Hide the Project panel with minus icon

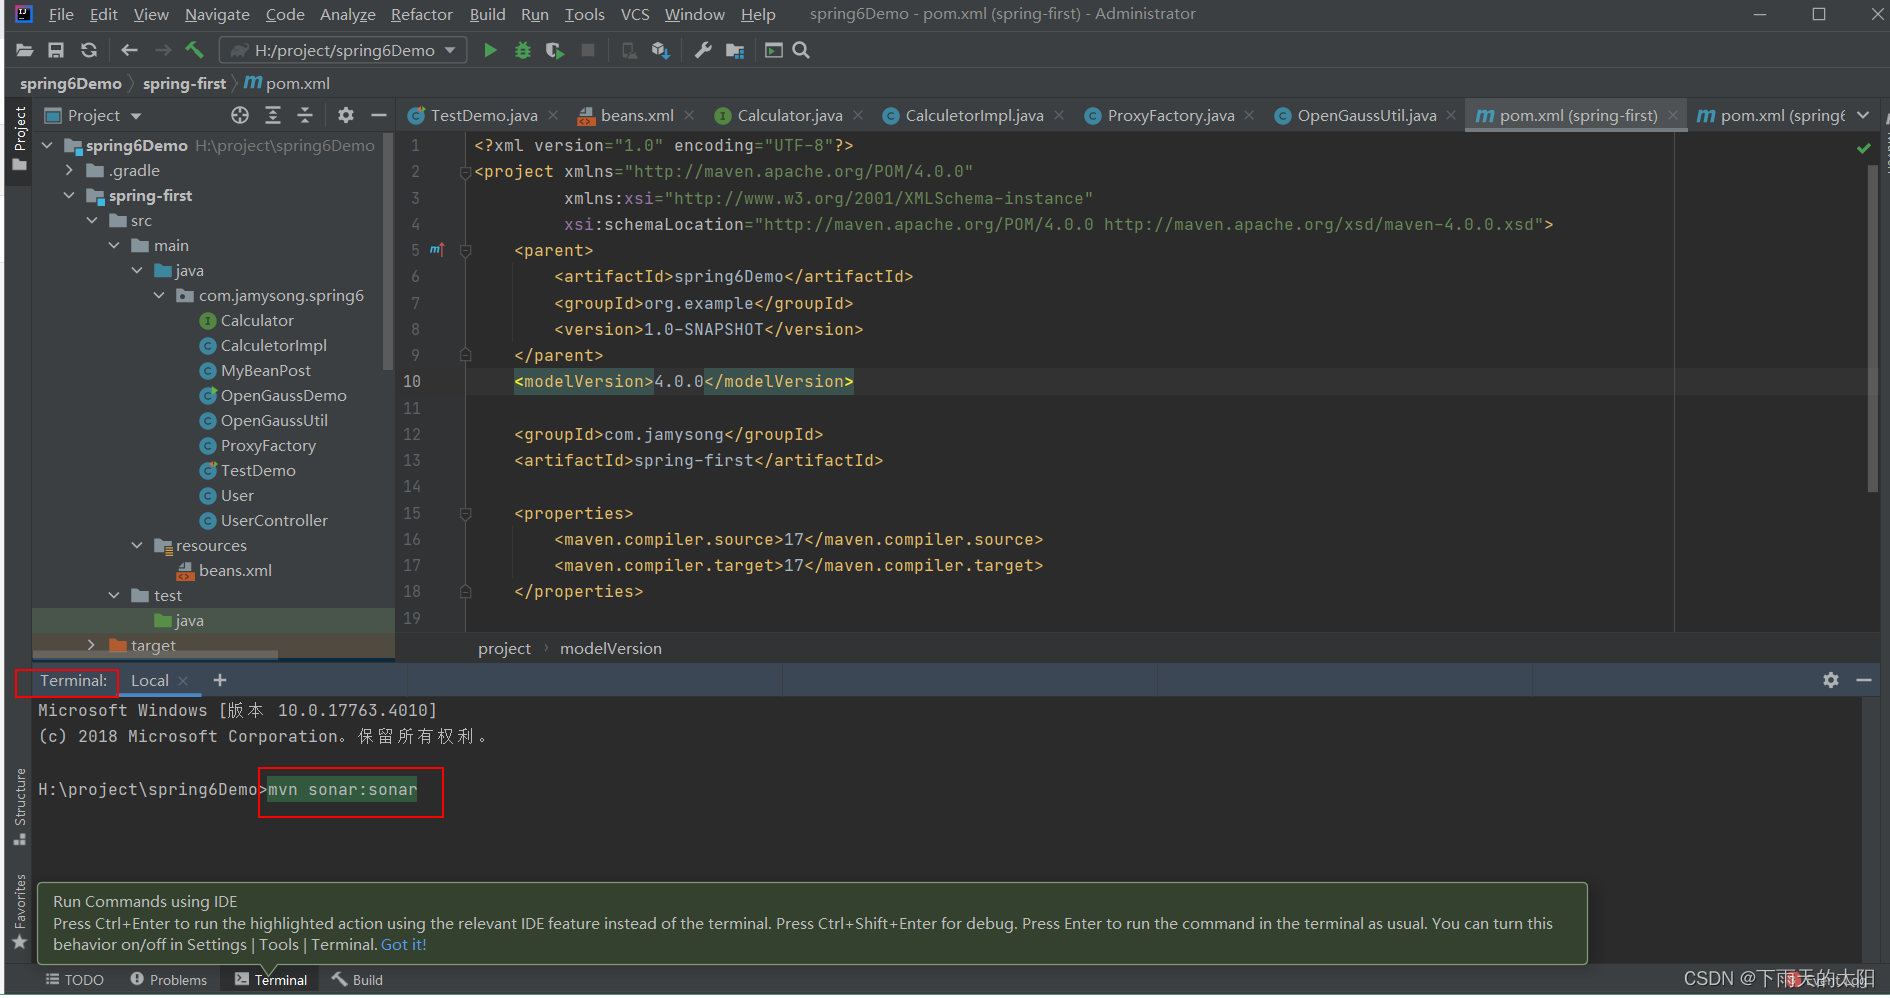(x=378, y=115)
